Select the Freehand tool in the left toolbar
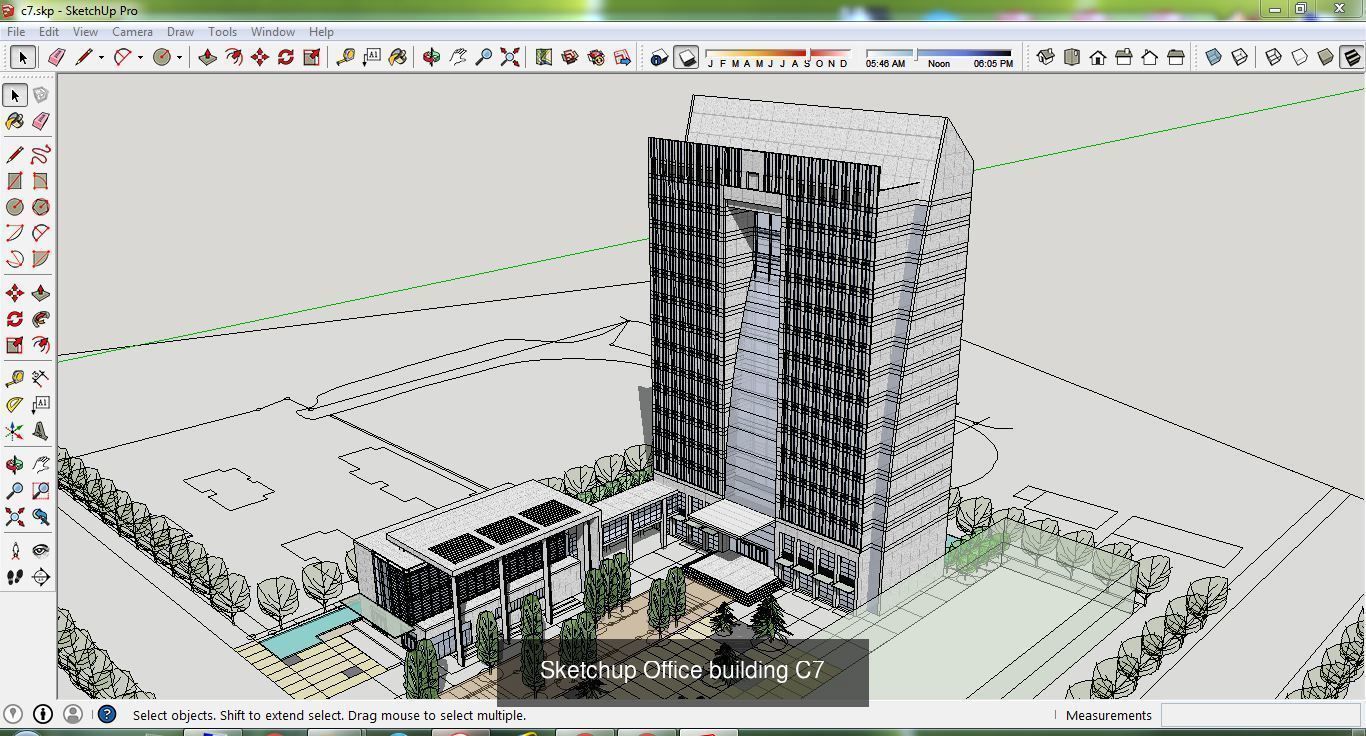This screenshot has height=736, width=1366. click(41, 155)
